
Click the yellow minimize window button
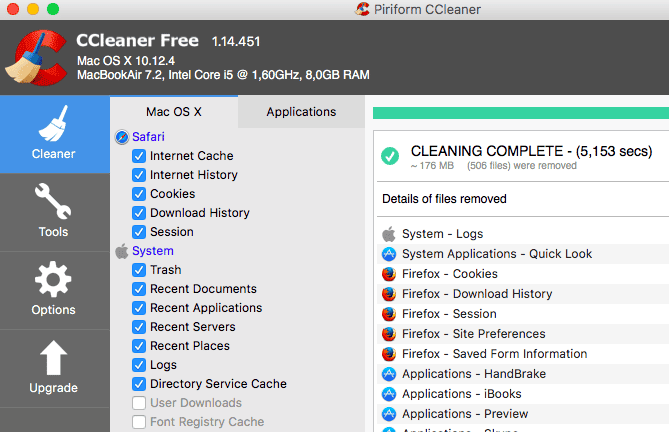pos(33,9)
